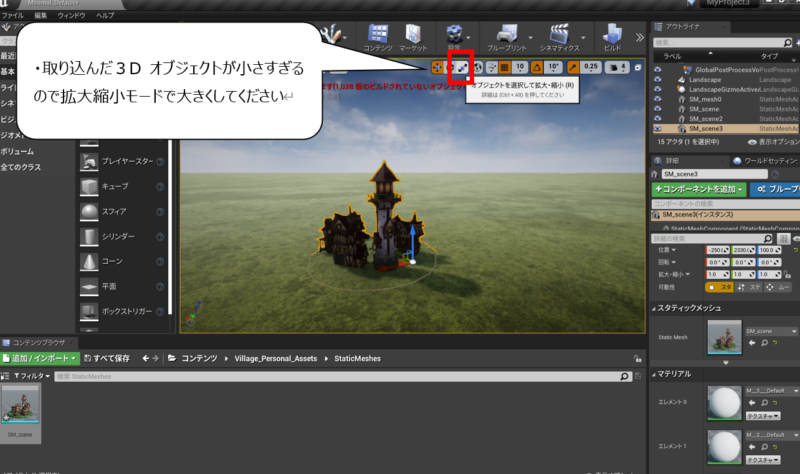Click the Build toolbar icon
The height and width of the screenshot is (474, 800).
point(612,37)
